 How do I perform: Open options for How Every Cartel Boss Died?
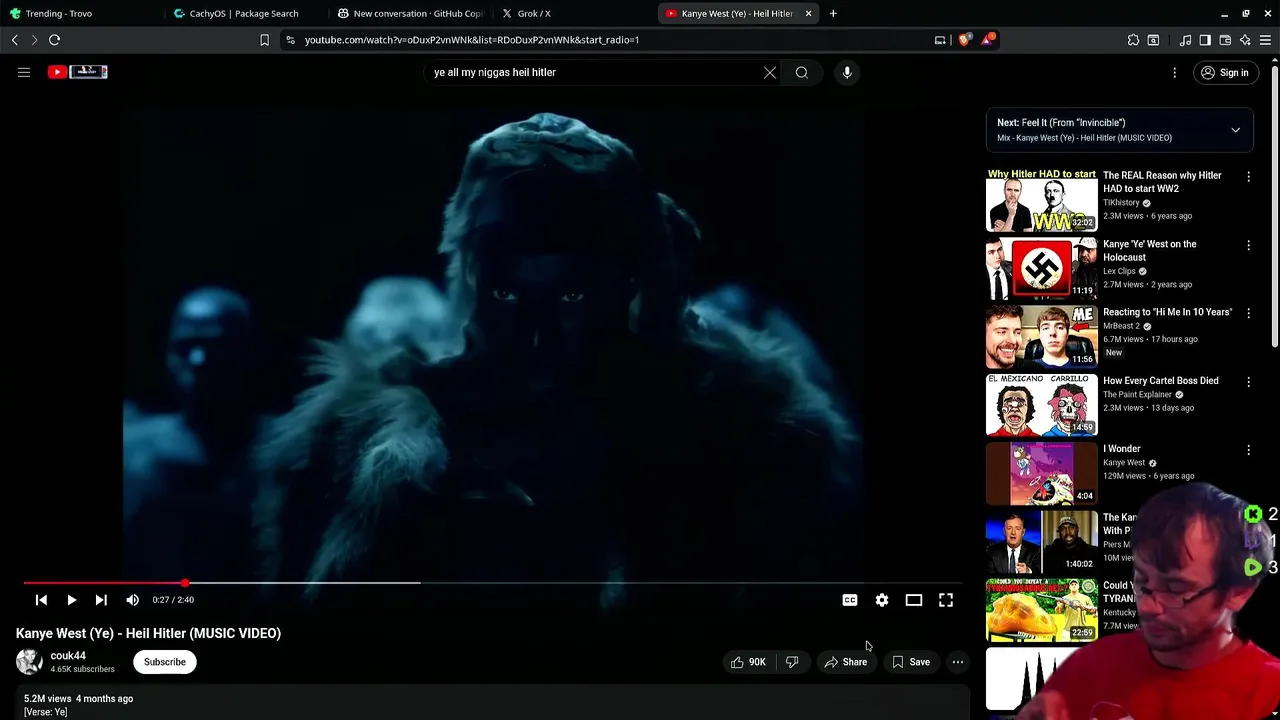click(1248, 382)
